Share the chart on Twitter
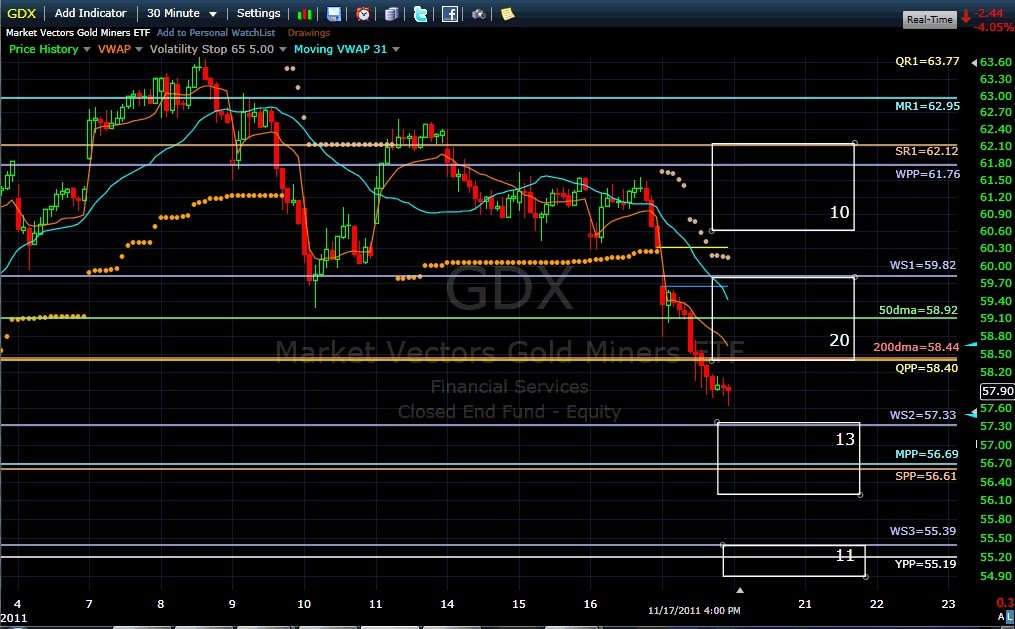Image resolution: width=1015 pixels, height=629 pixels. tap(421, 14)
